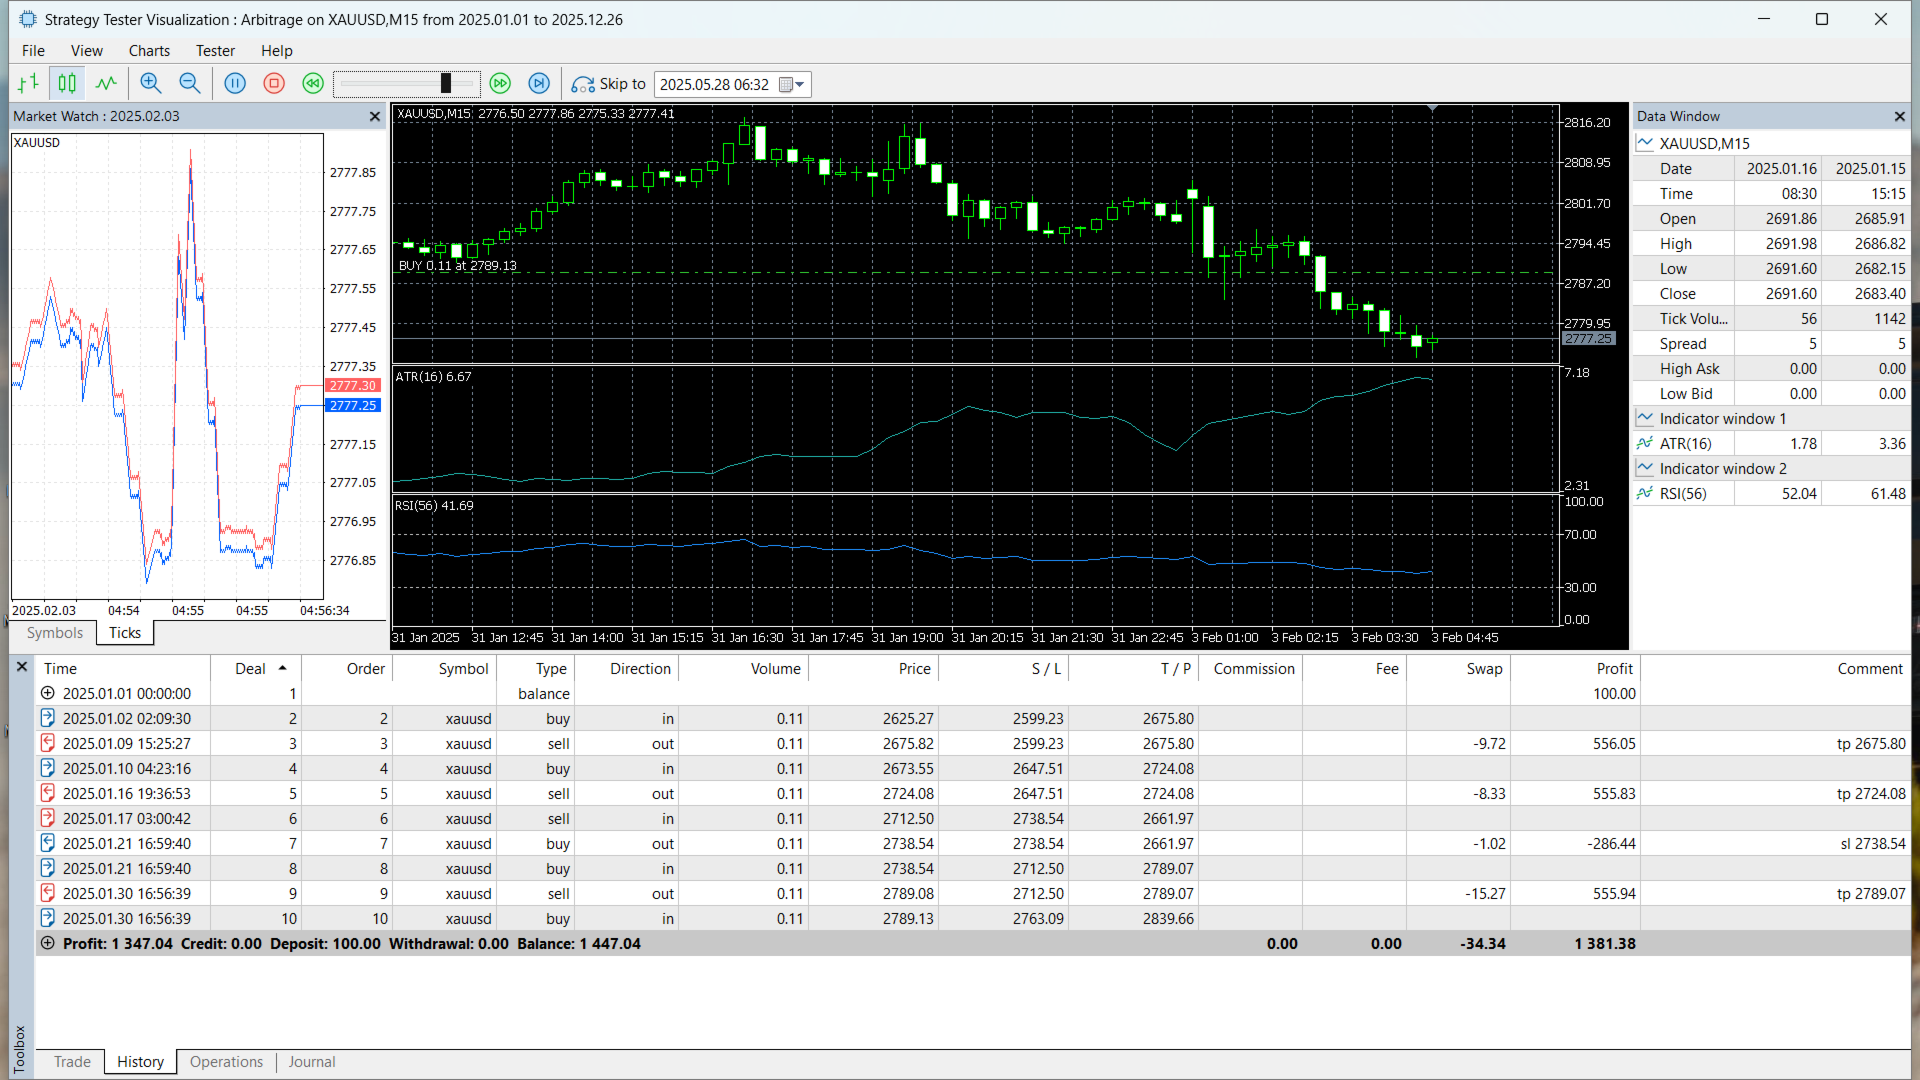Image resolution: width=1920 pixels, height=1080 pixels.
Task: Slow down the visualization speed
Action: (x=313, y=84)
